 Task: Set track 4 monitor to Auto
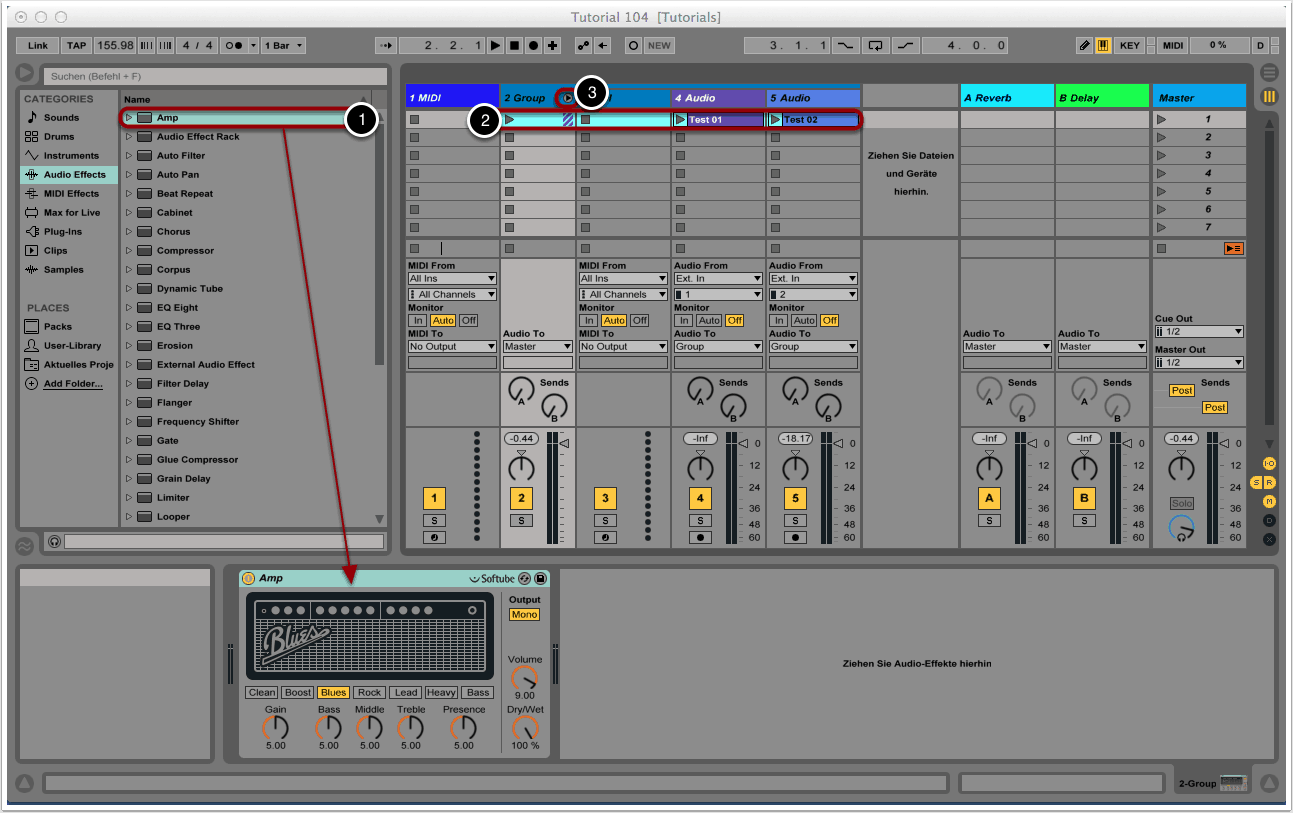click(x=709, y=321)
